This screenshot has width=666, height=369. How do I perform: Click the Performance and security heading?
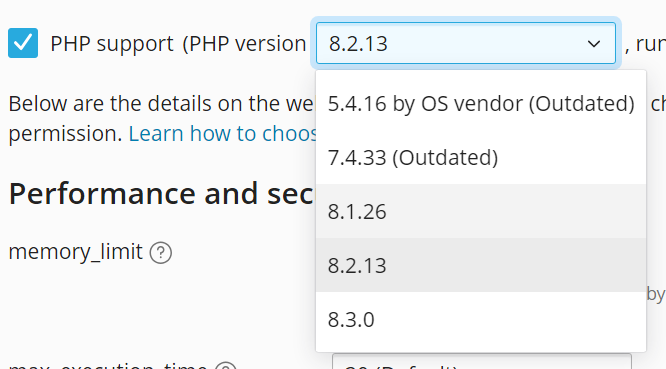tap(162, 194)
